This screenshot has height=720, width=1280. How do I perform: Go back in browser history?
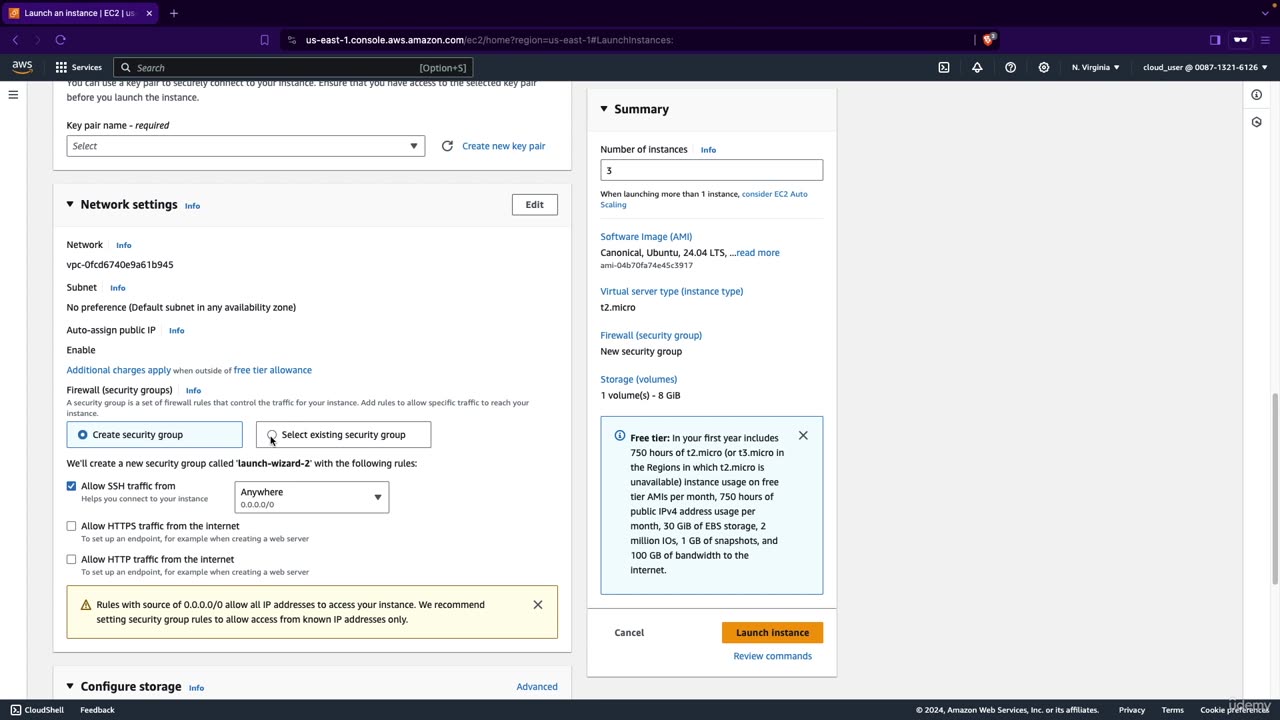(15, 40)
